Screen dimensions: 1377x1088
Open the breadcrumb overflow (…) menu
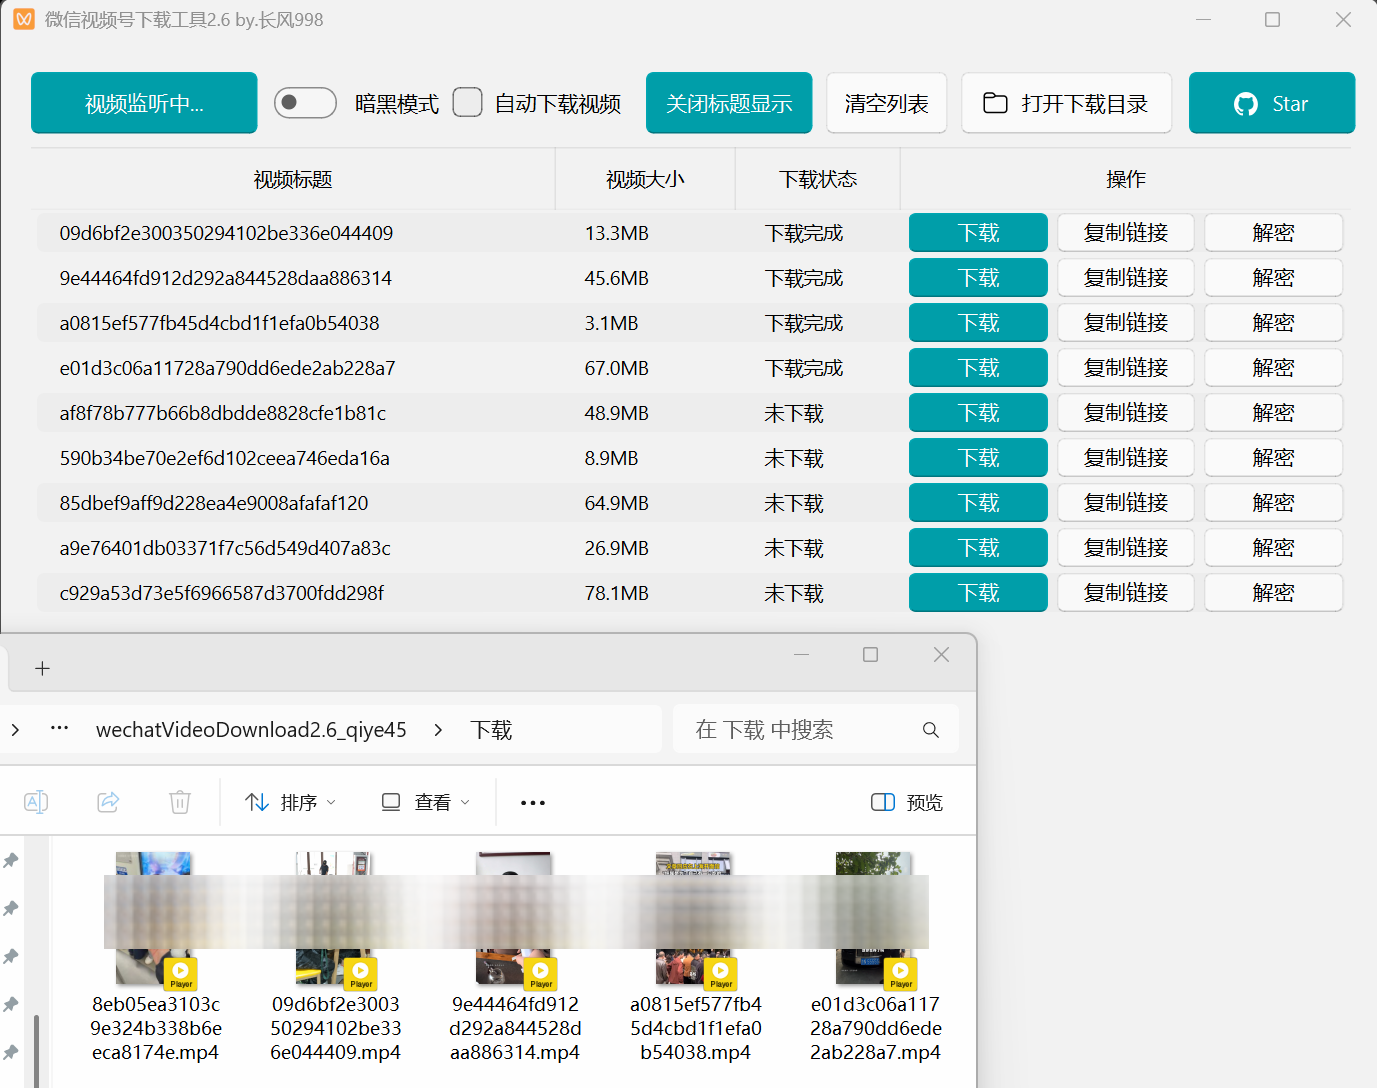coord(59,729)
